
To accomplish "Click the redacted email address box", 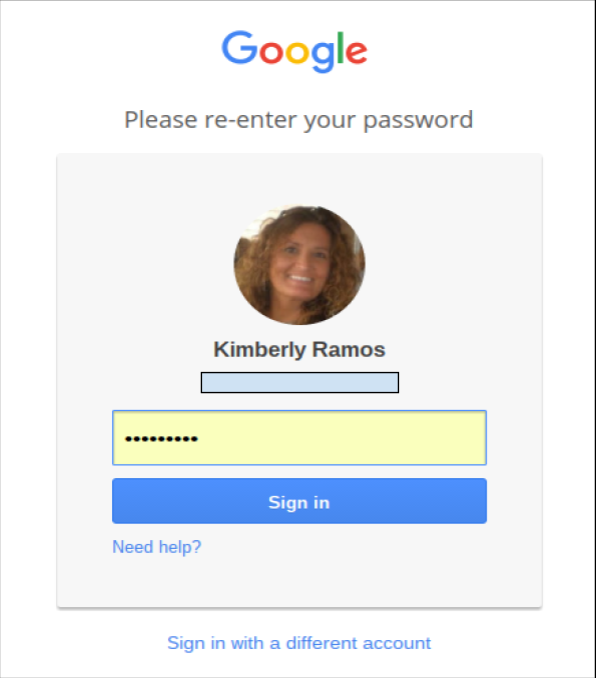I will pyautogui.click(x=300, y=383).
